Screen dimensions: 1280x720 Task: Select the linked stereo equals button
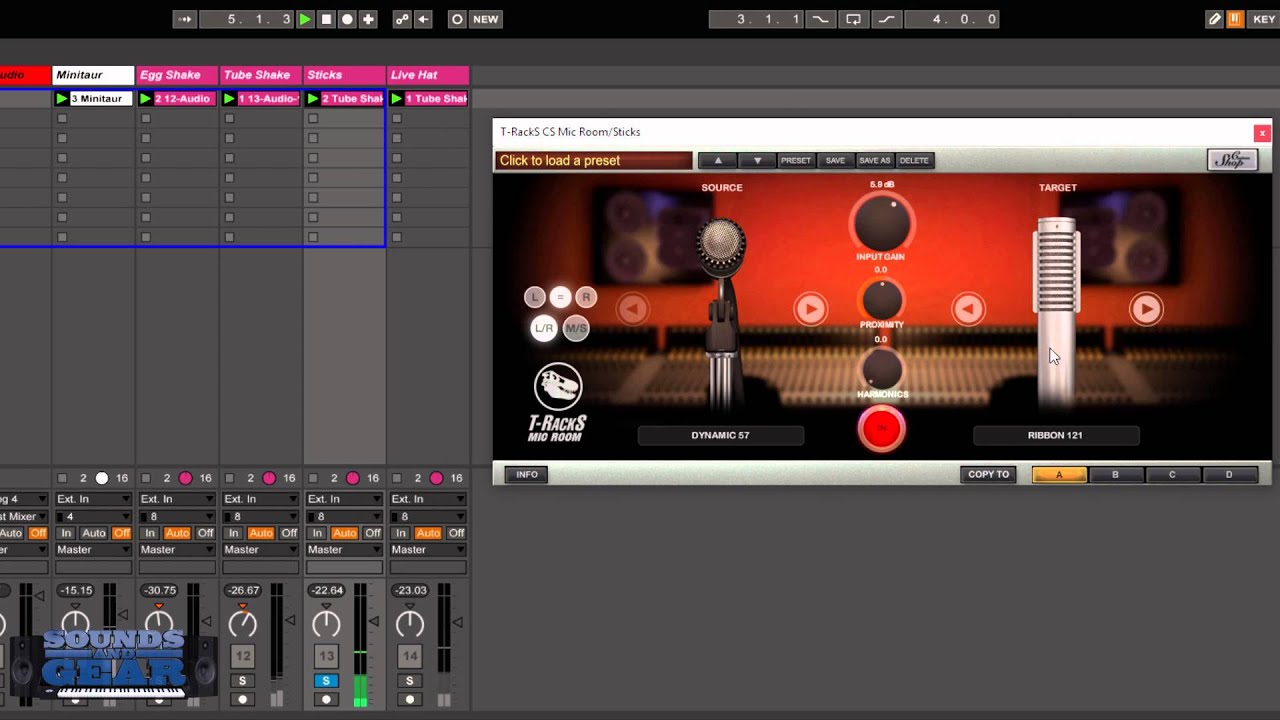pos(560,296)
